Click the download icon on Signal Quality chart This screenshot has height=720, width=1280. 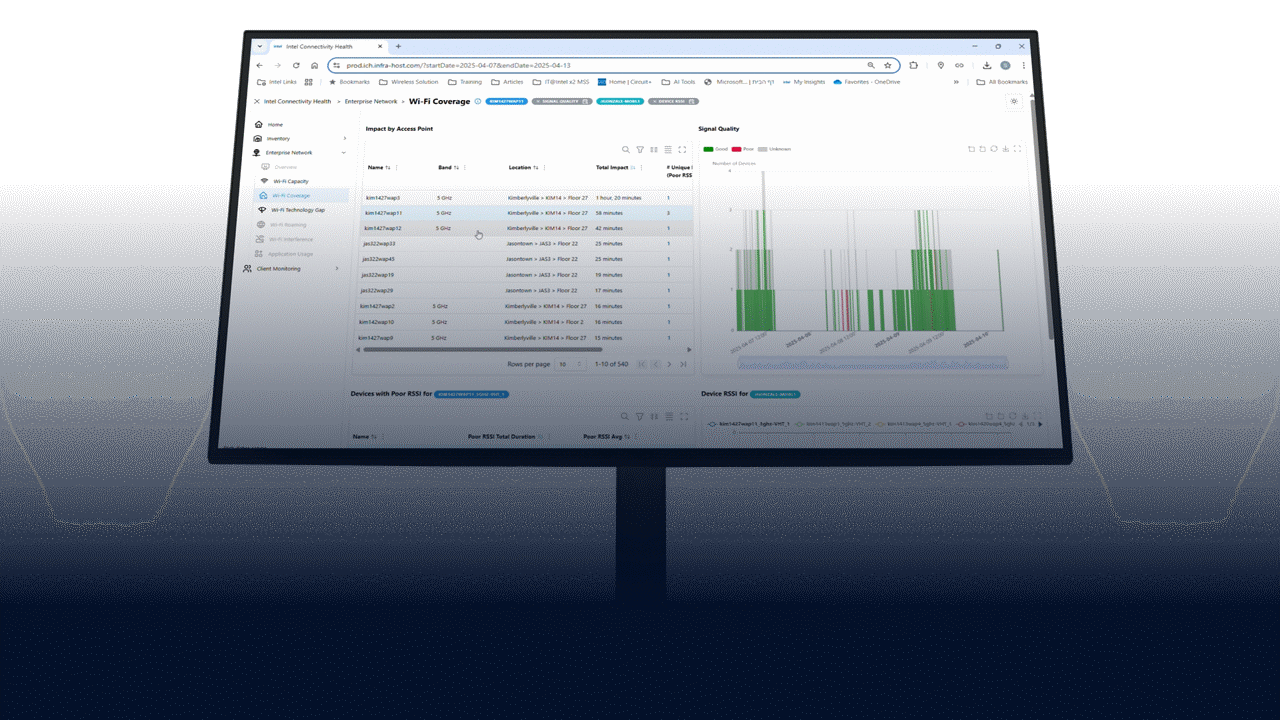pos(1005,149)
